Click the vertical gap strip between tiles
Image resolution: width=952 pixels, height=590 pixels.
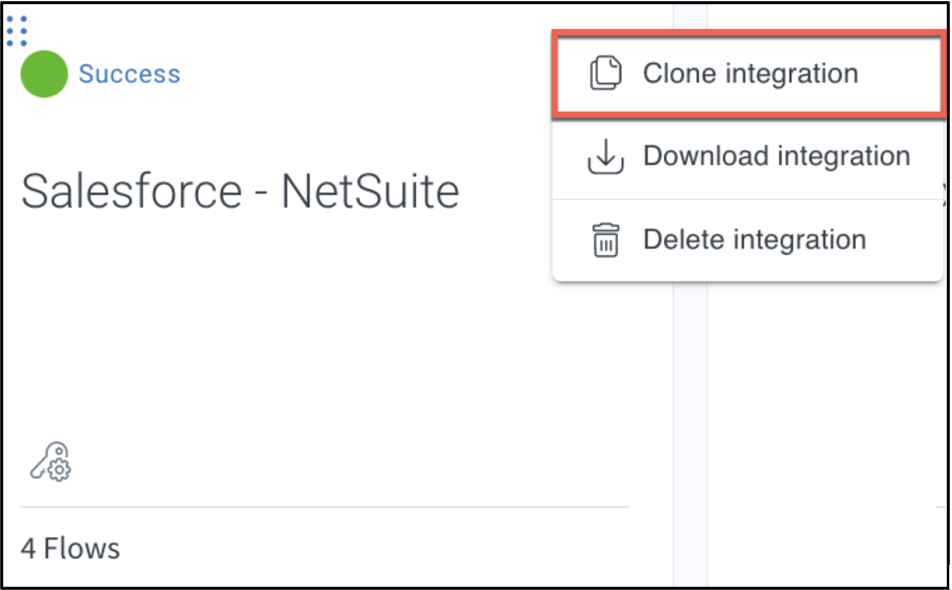pos(690,400)
